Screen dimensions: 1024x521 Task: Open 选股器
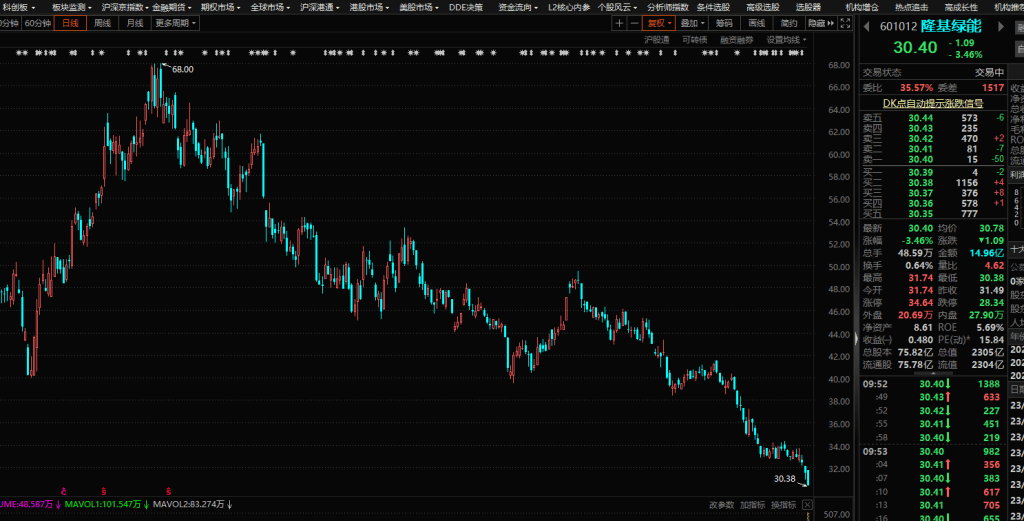(808, 7)
